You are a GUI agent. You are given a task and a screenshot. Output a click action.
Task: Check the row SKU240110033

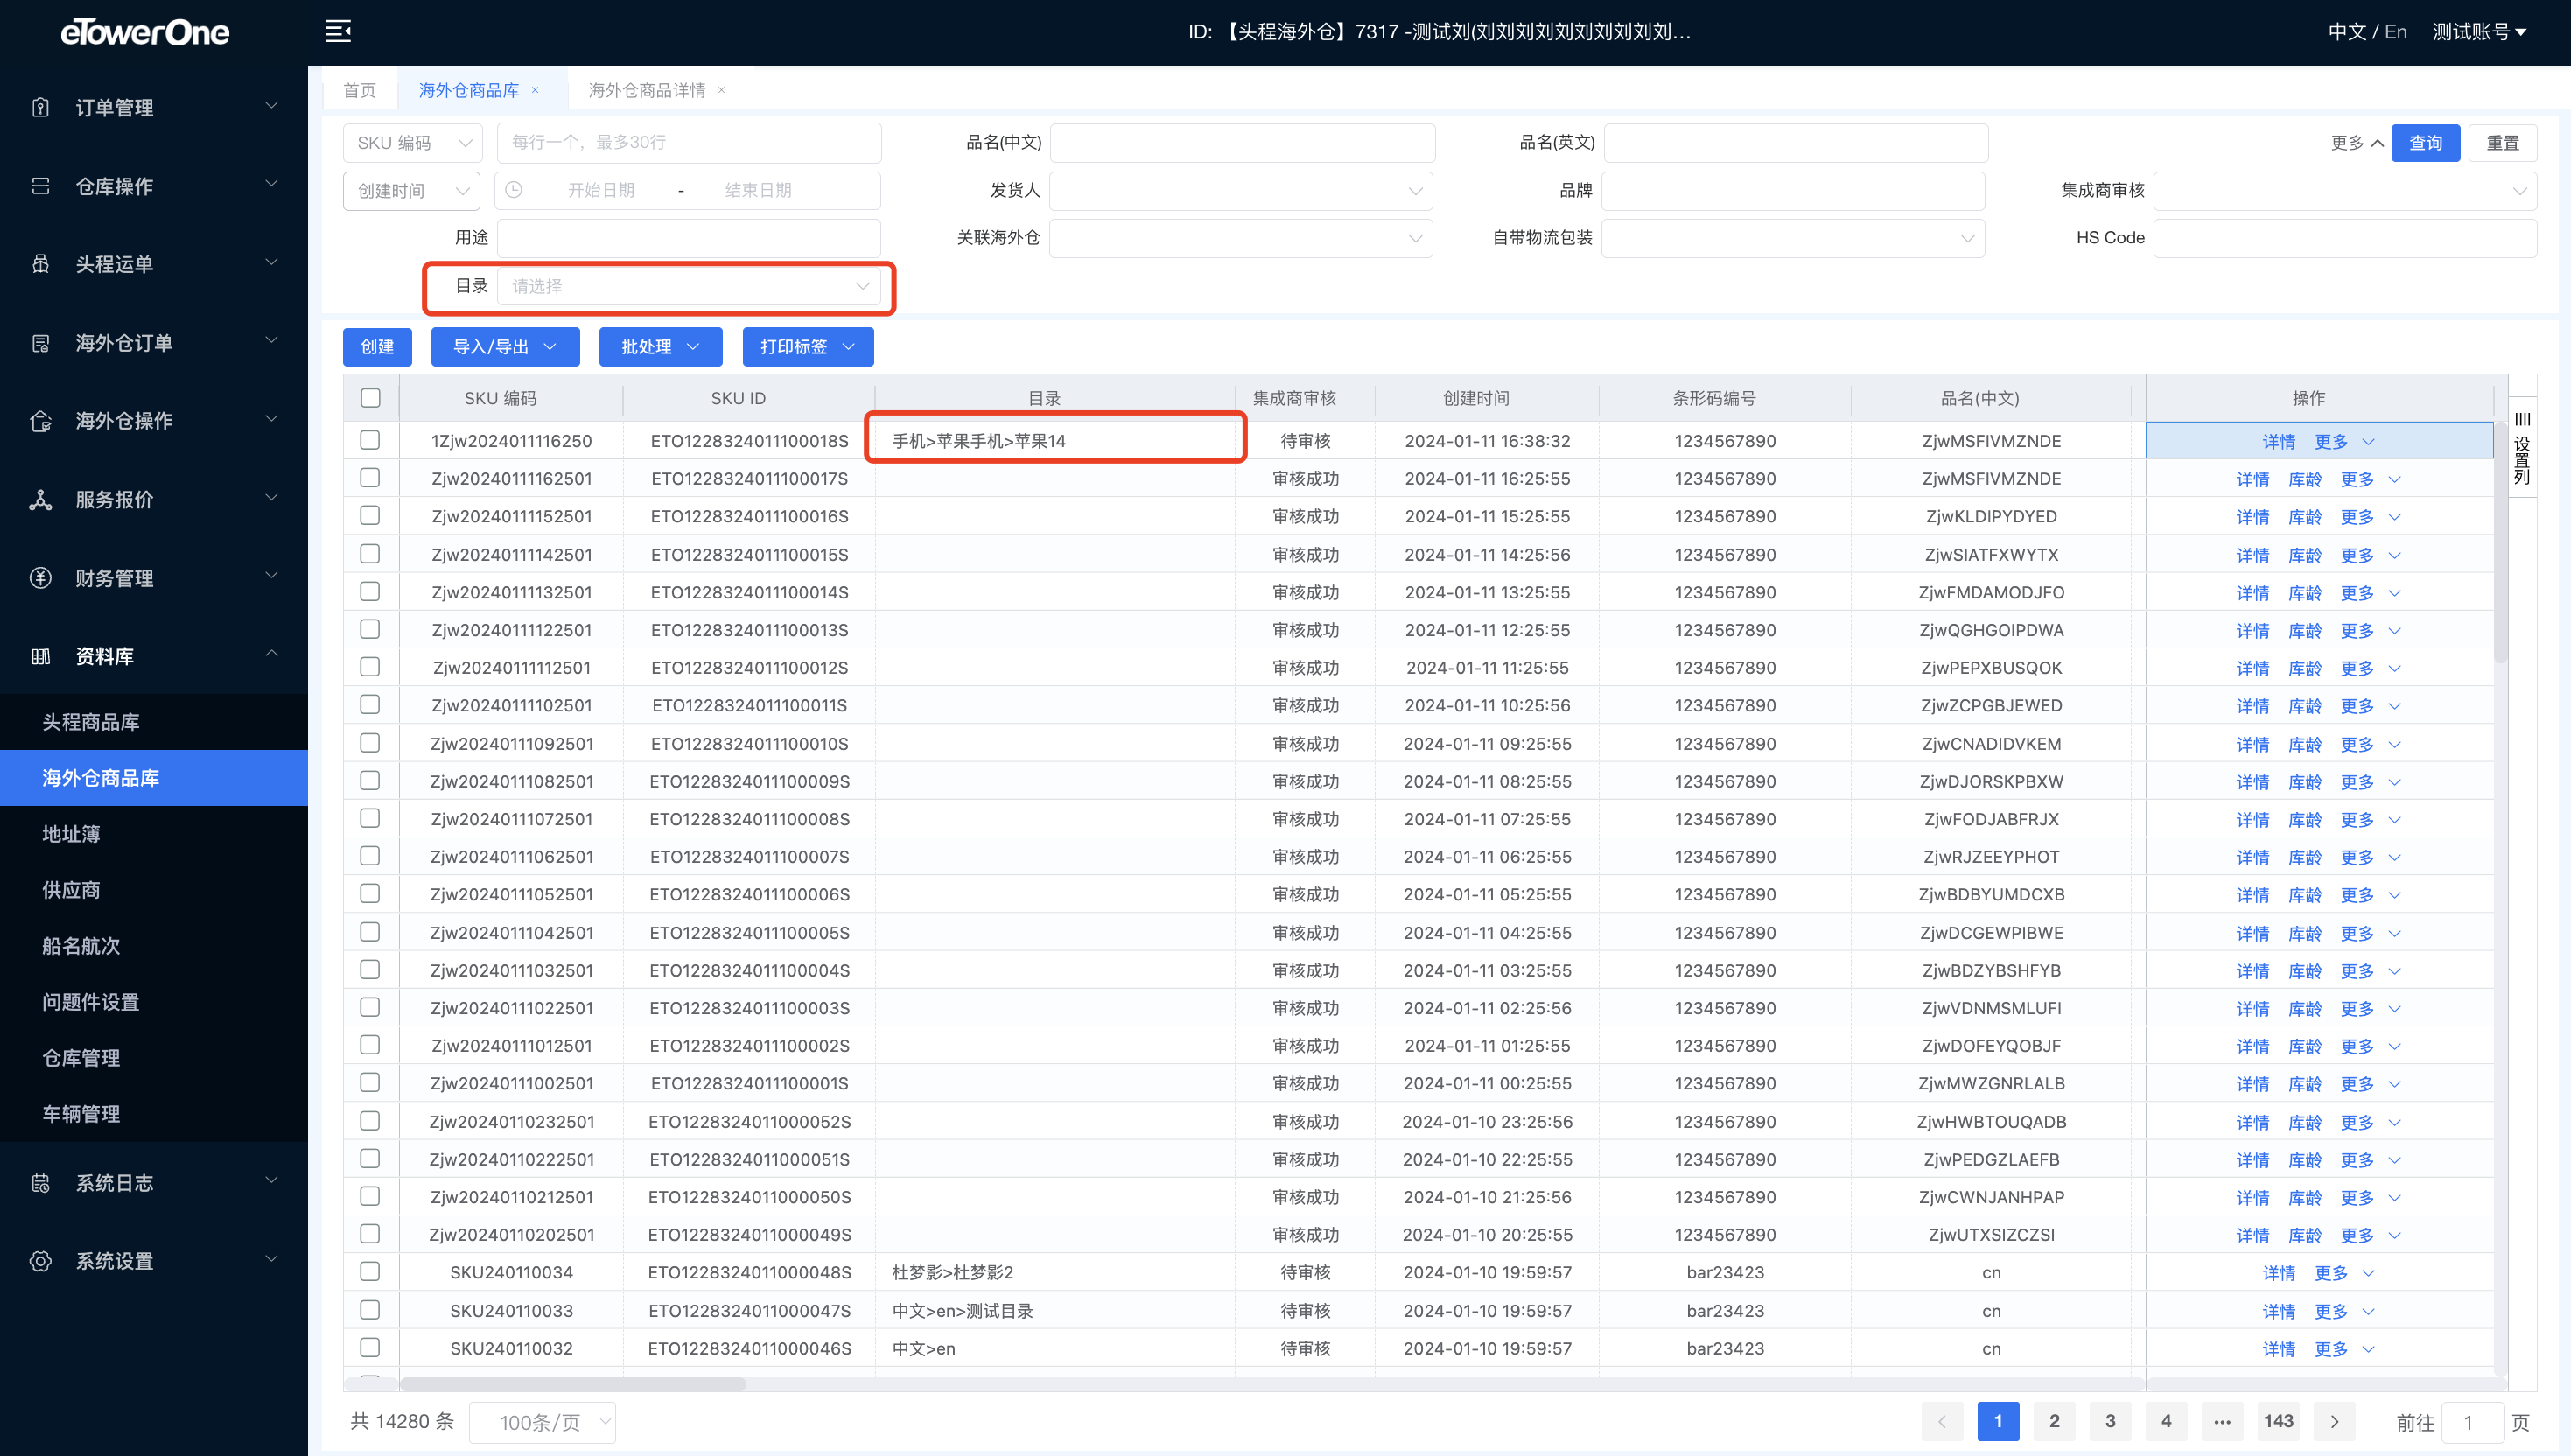[370, 1310]
